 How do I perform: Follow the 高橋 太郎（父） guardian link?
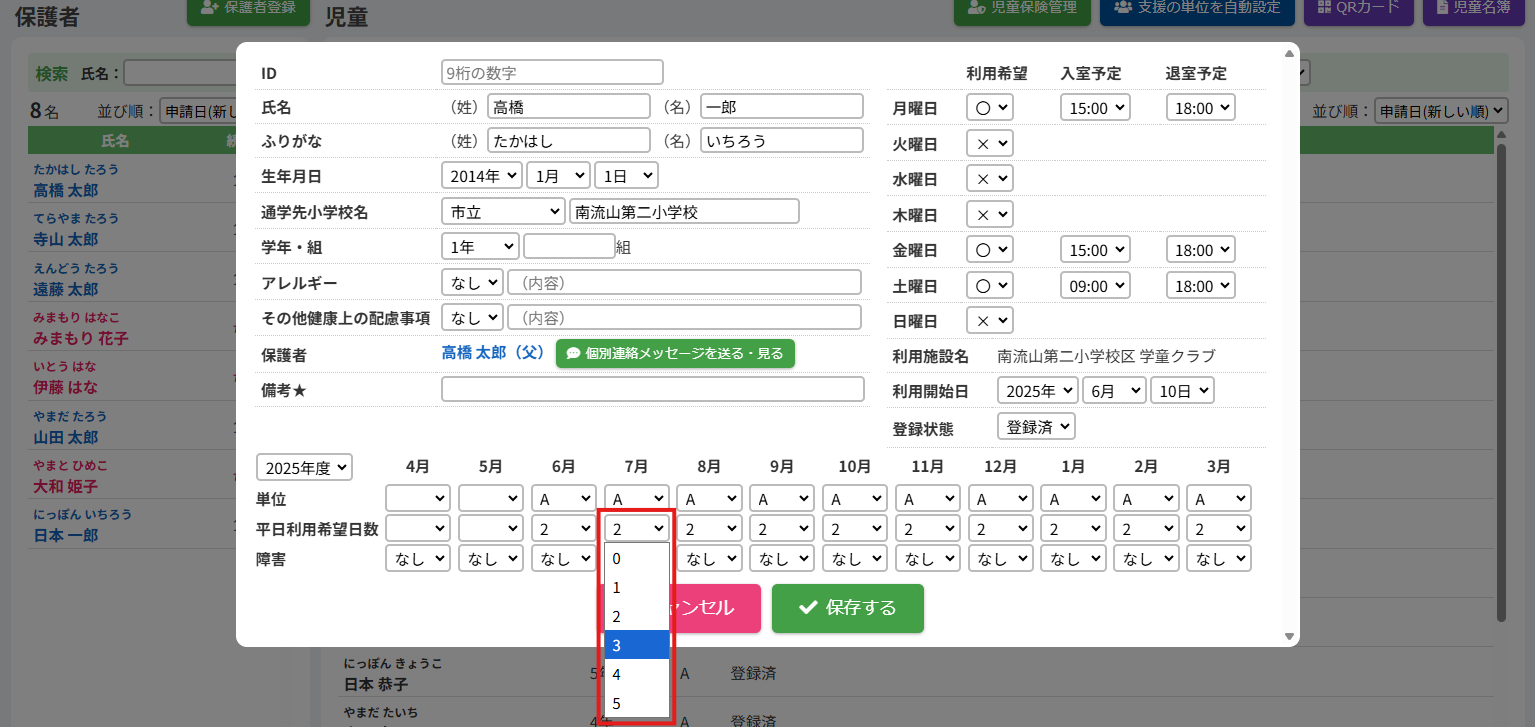point(493,354)
